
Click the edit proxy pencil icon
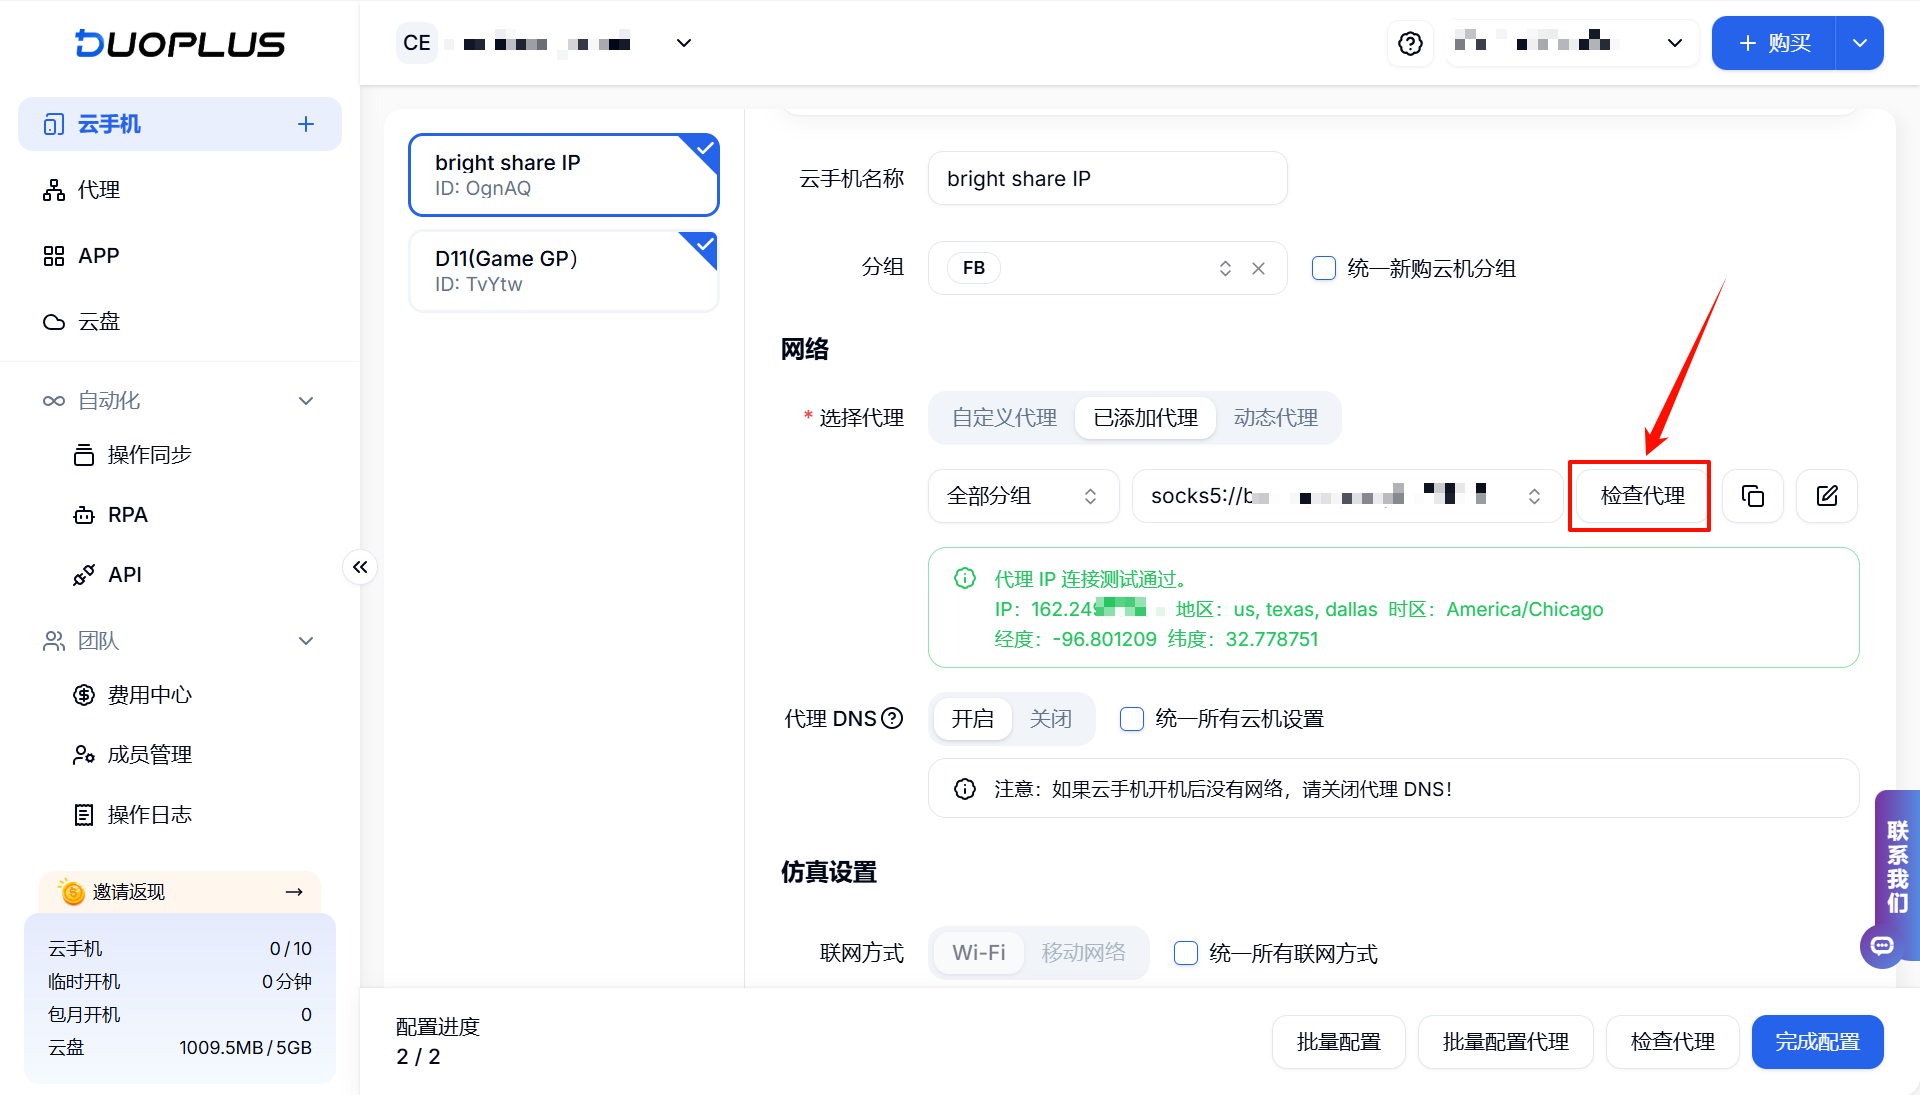pos(1827,496)
